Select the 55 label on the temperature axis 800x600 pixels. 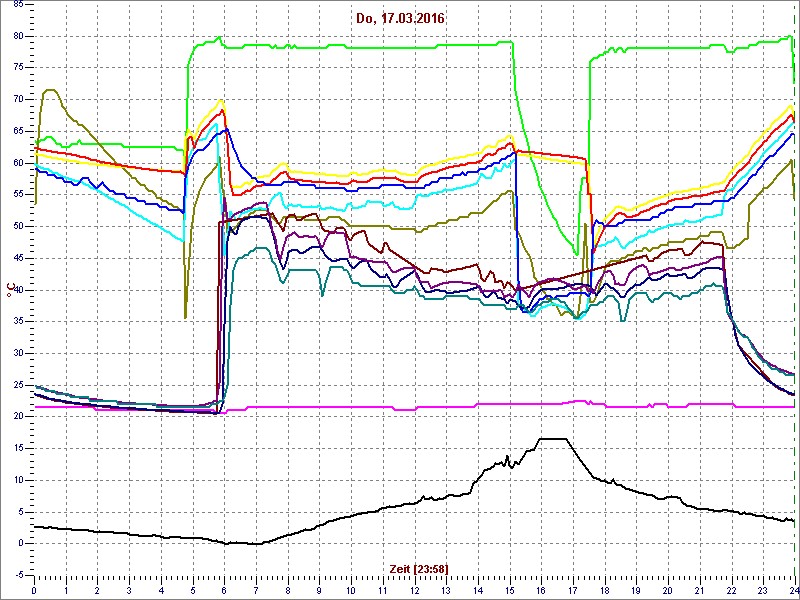pos(17,194)
